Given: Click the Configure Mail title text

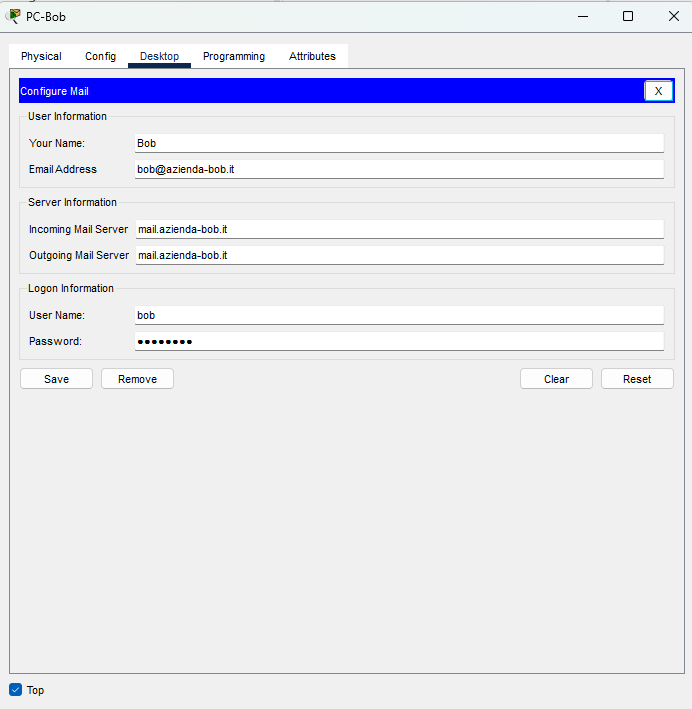Looking at the screenshot, I should point(54,91).
